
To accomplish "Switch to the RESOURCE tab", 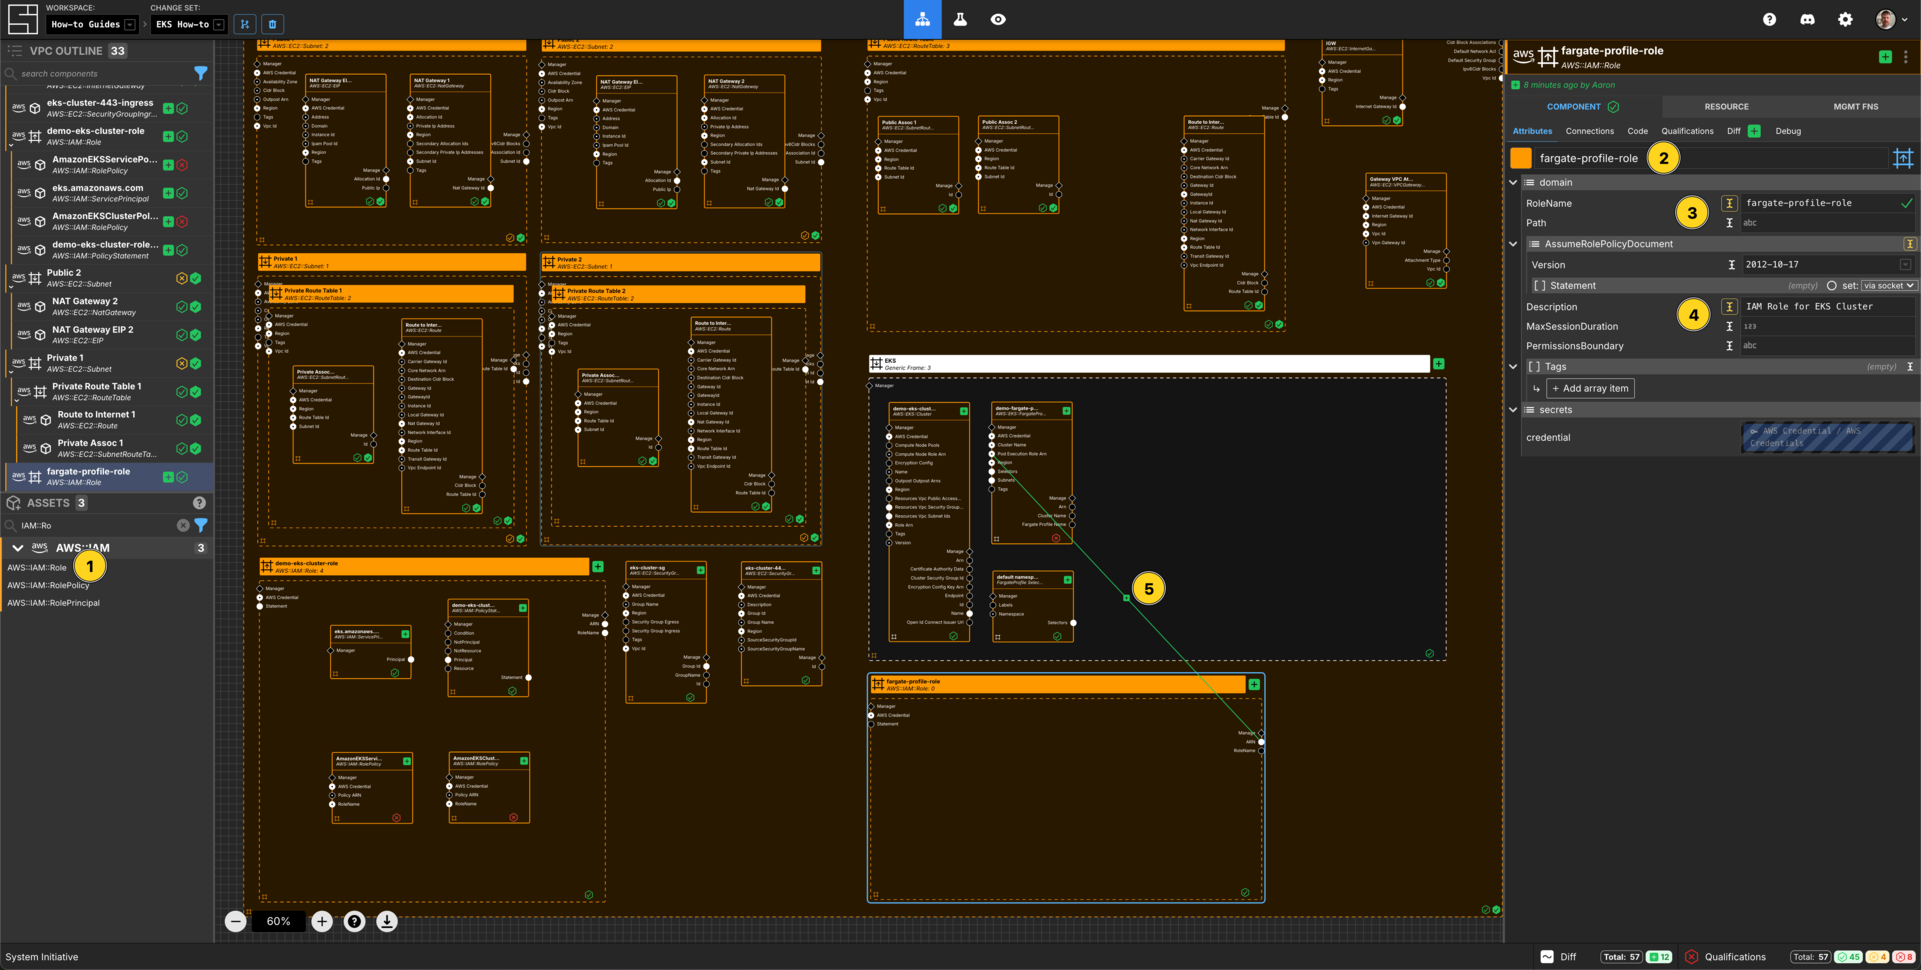I will click(x=1726, y=106).
